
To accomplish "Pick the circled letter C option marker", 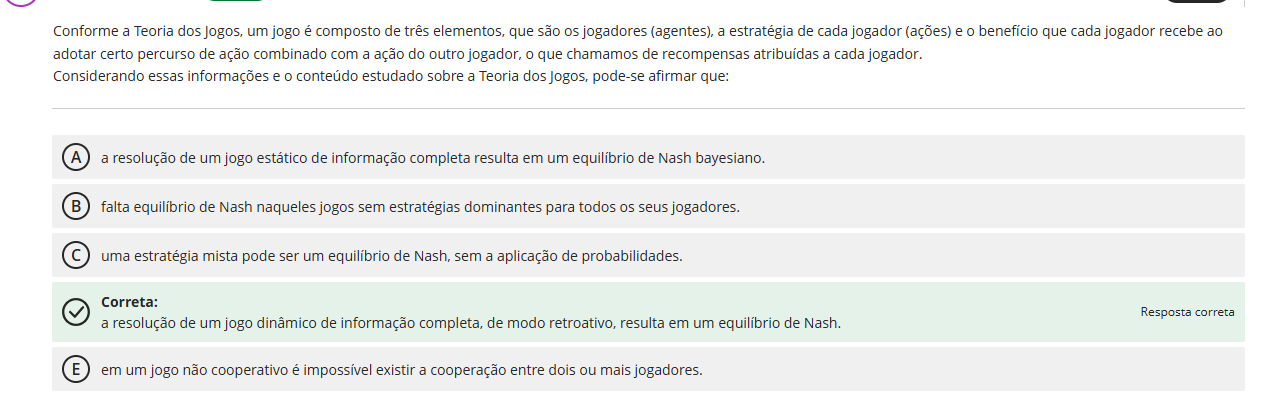I will pyautogui.click(x=75, y=256).
